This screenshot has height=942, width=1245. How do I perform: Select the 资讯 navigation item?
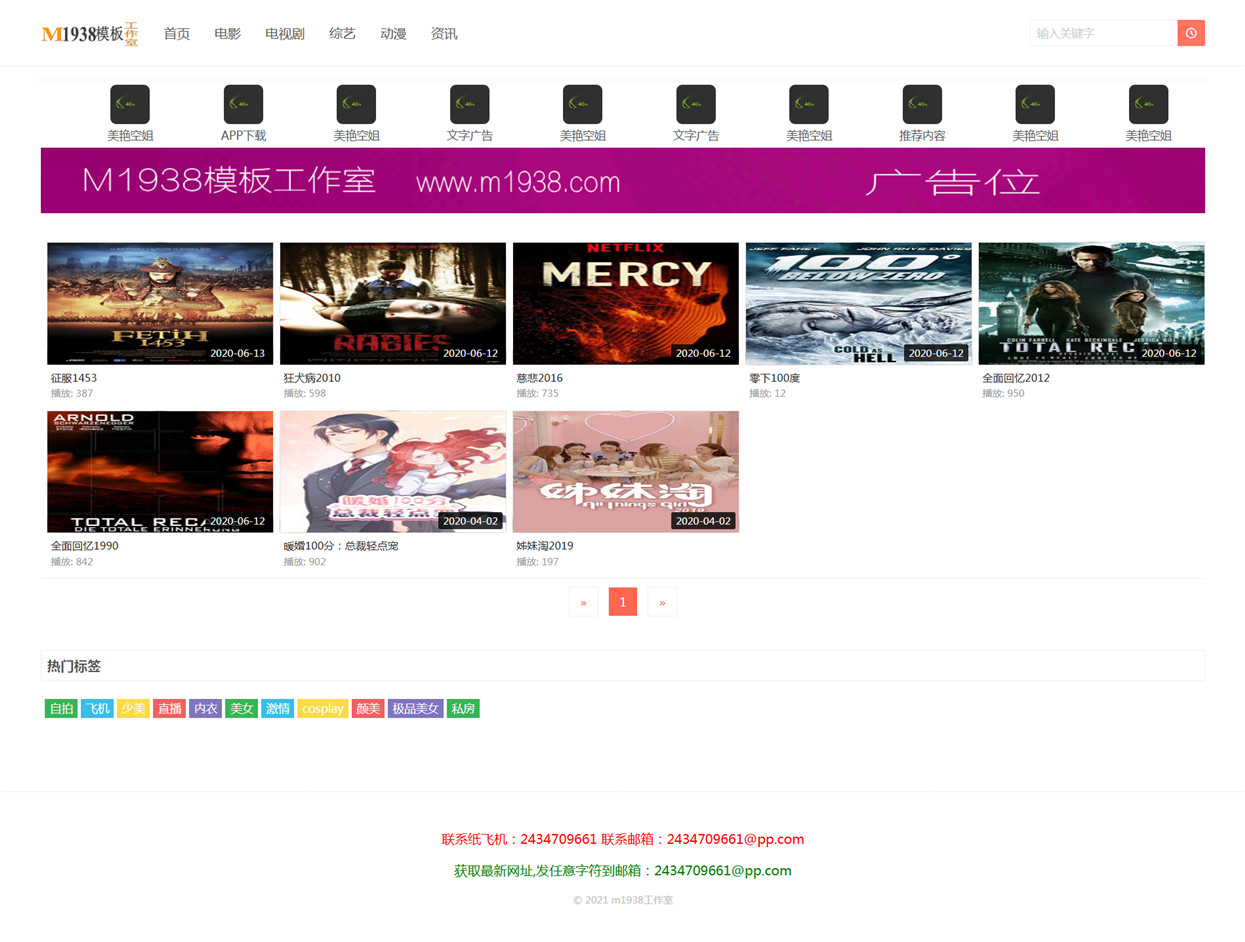click(x=444, y=33)
